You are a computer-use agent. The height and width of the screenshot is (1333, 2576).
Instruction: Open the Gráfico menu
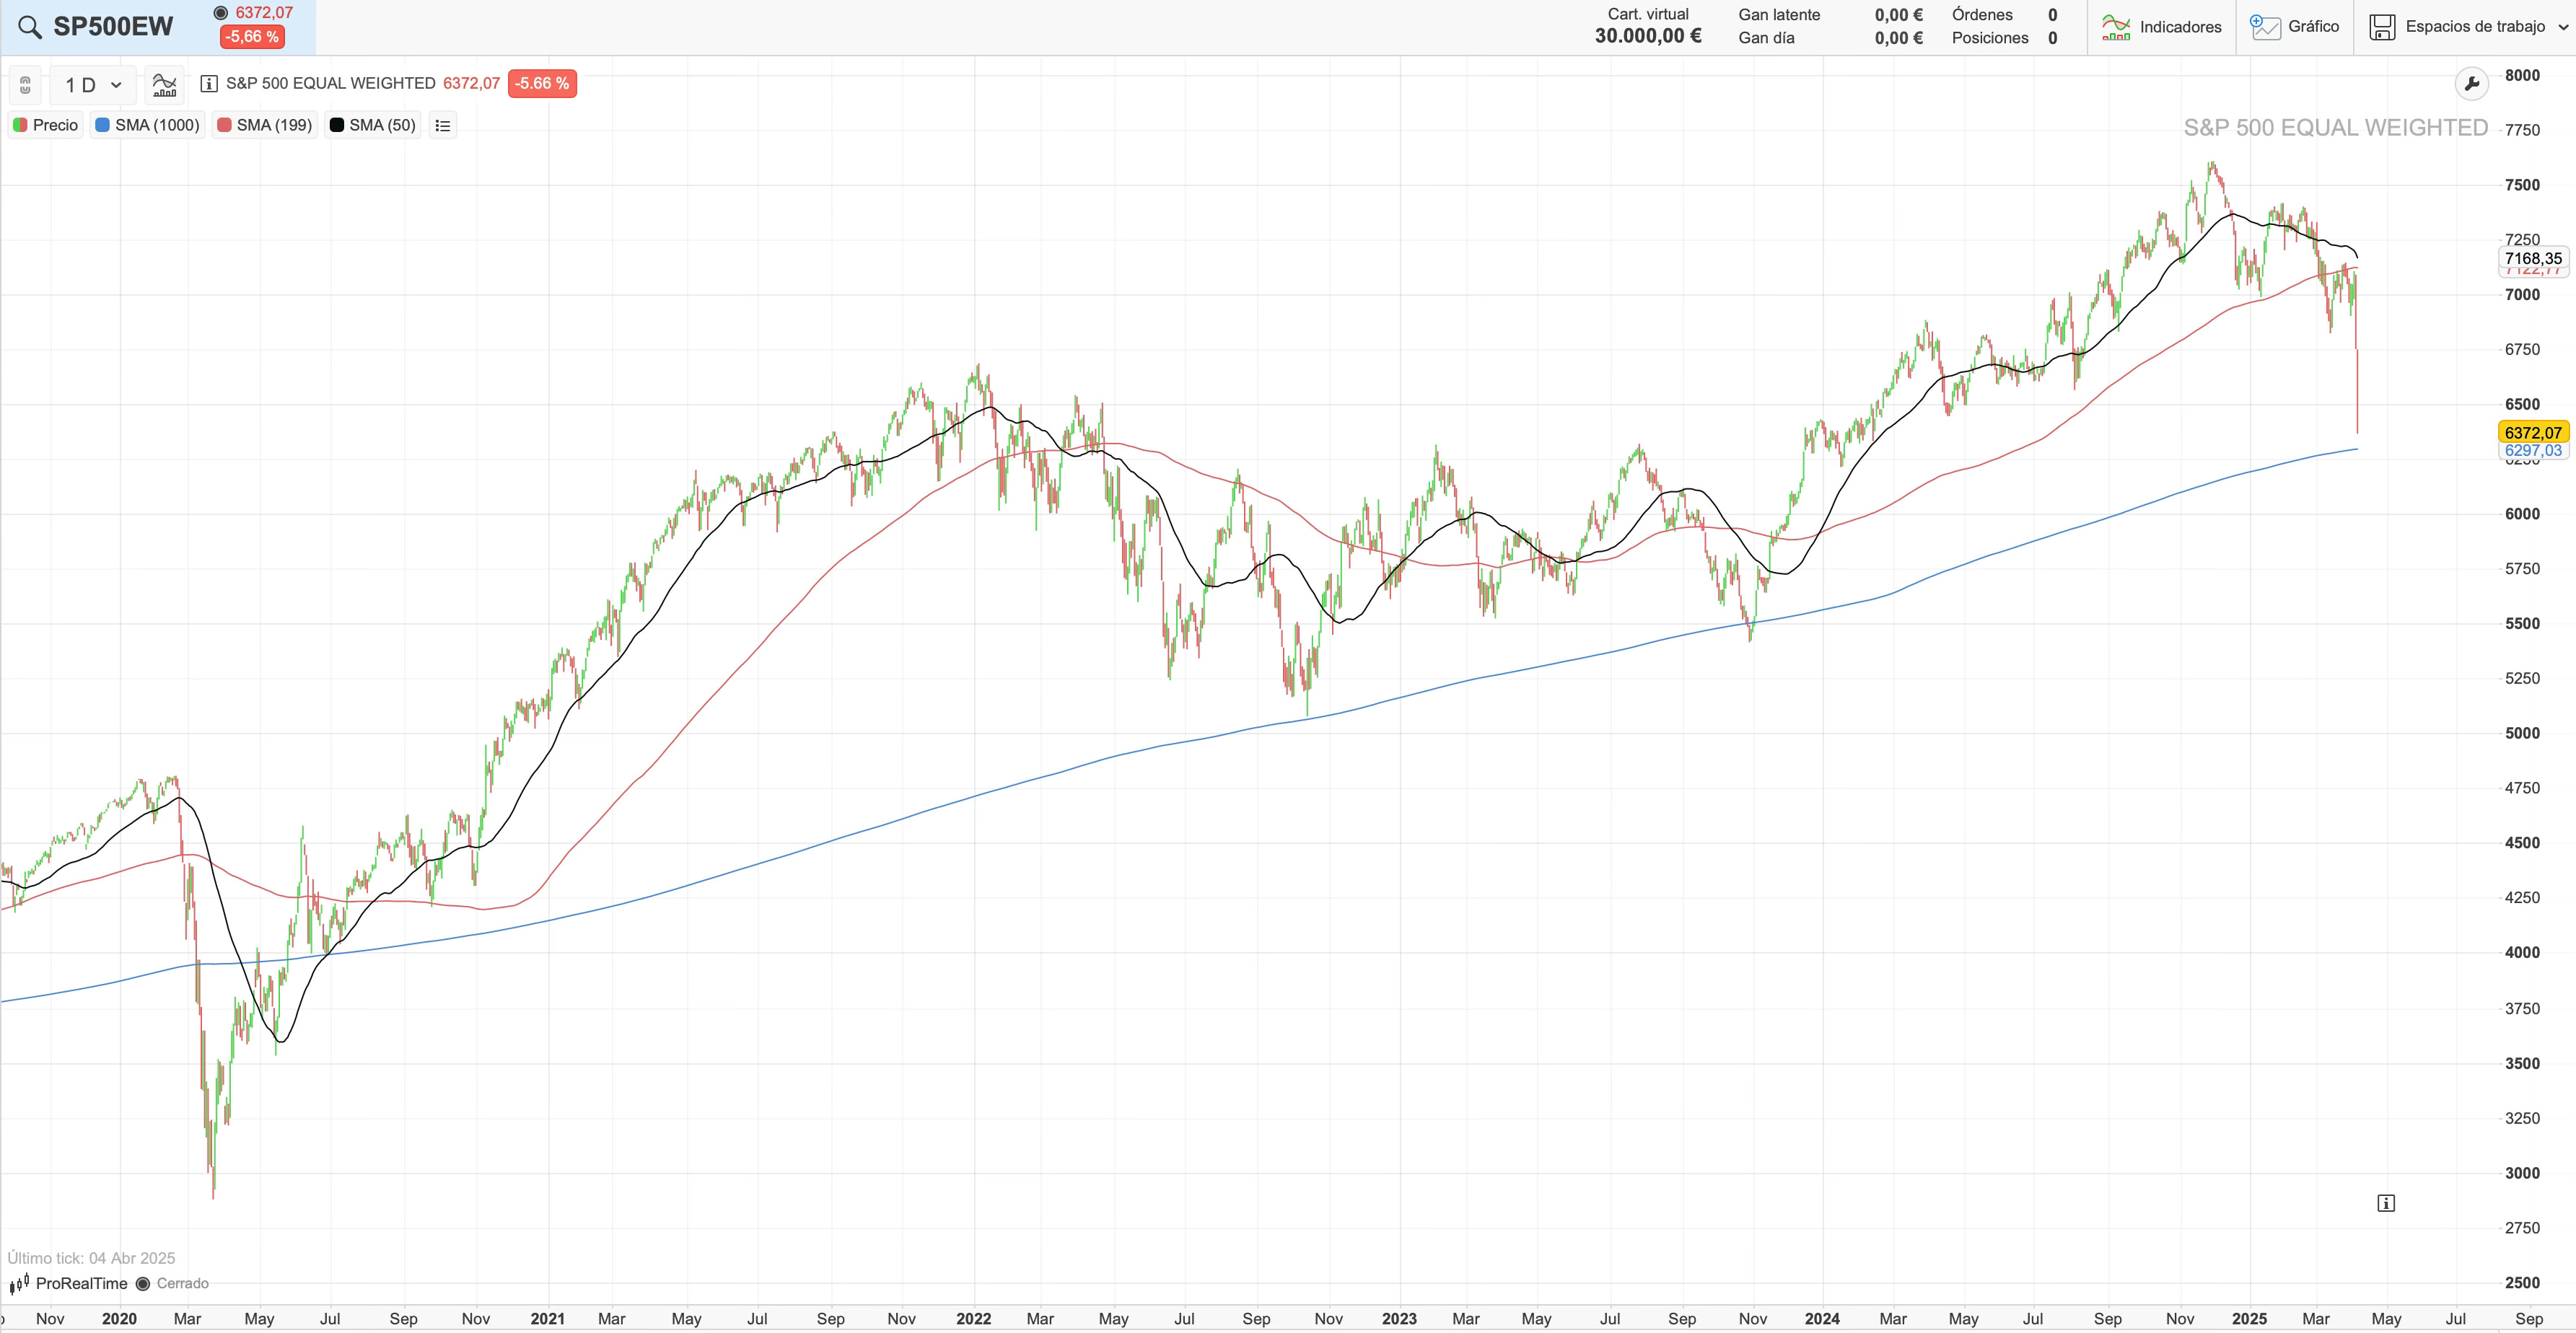[2295, 27]
